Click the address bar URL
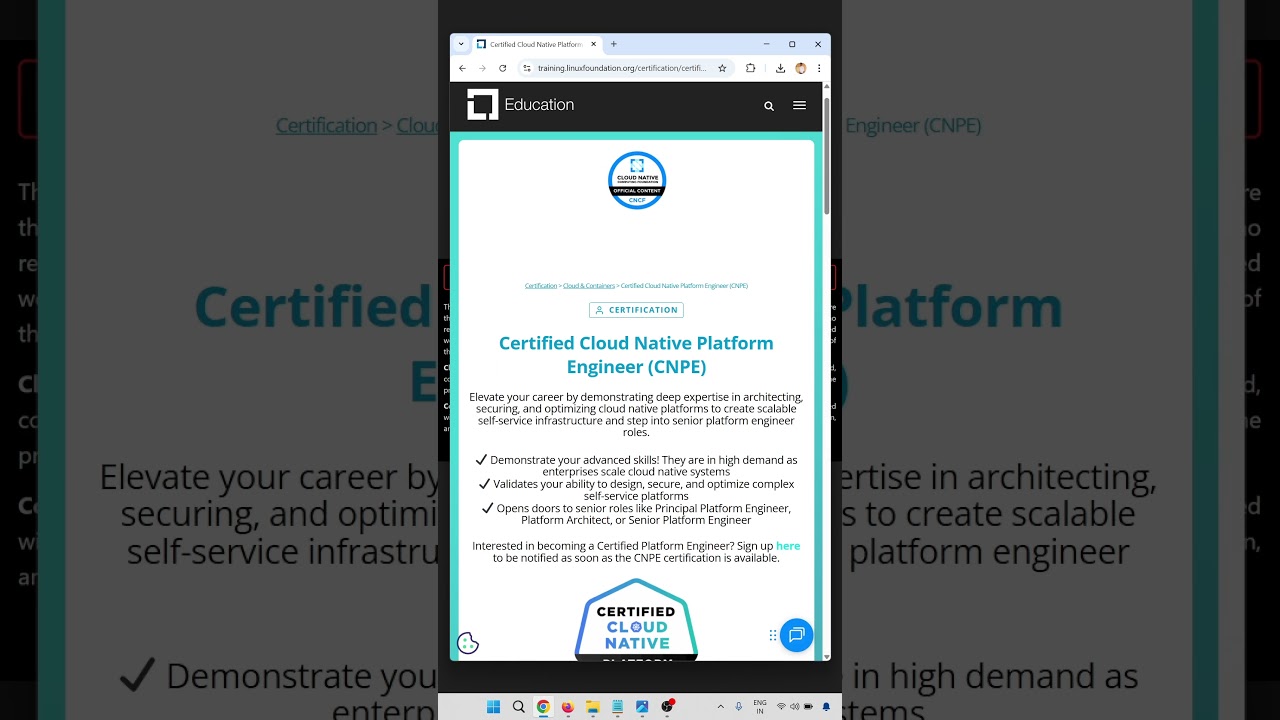 pos(622,68)
